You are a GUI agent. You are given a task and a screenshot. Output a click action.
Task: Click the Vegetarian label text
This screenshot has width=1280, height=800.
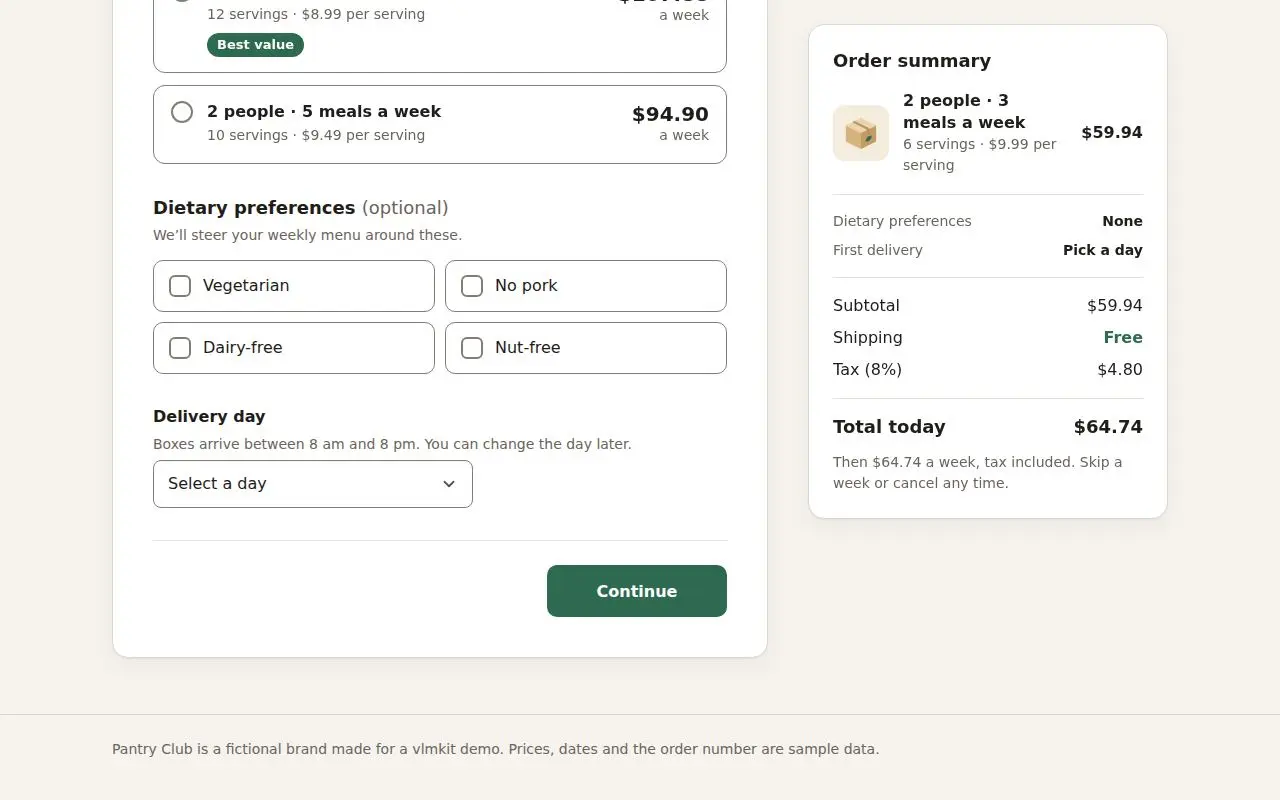246,286
